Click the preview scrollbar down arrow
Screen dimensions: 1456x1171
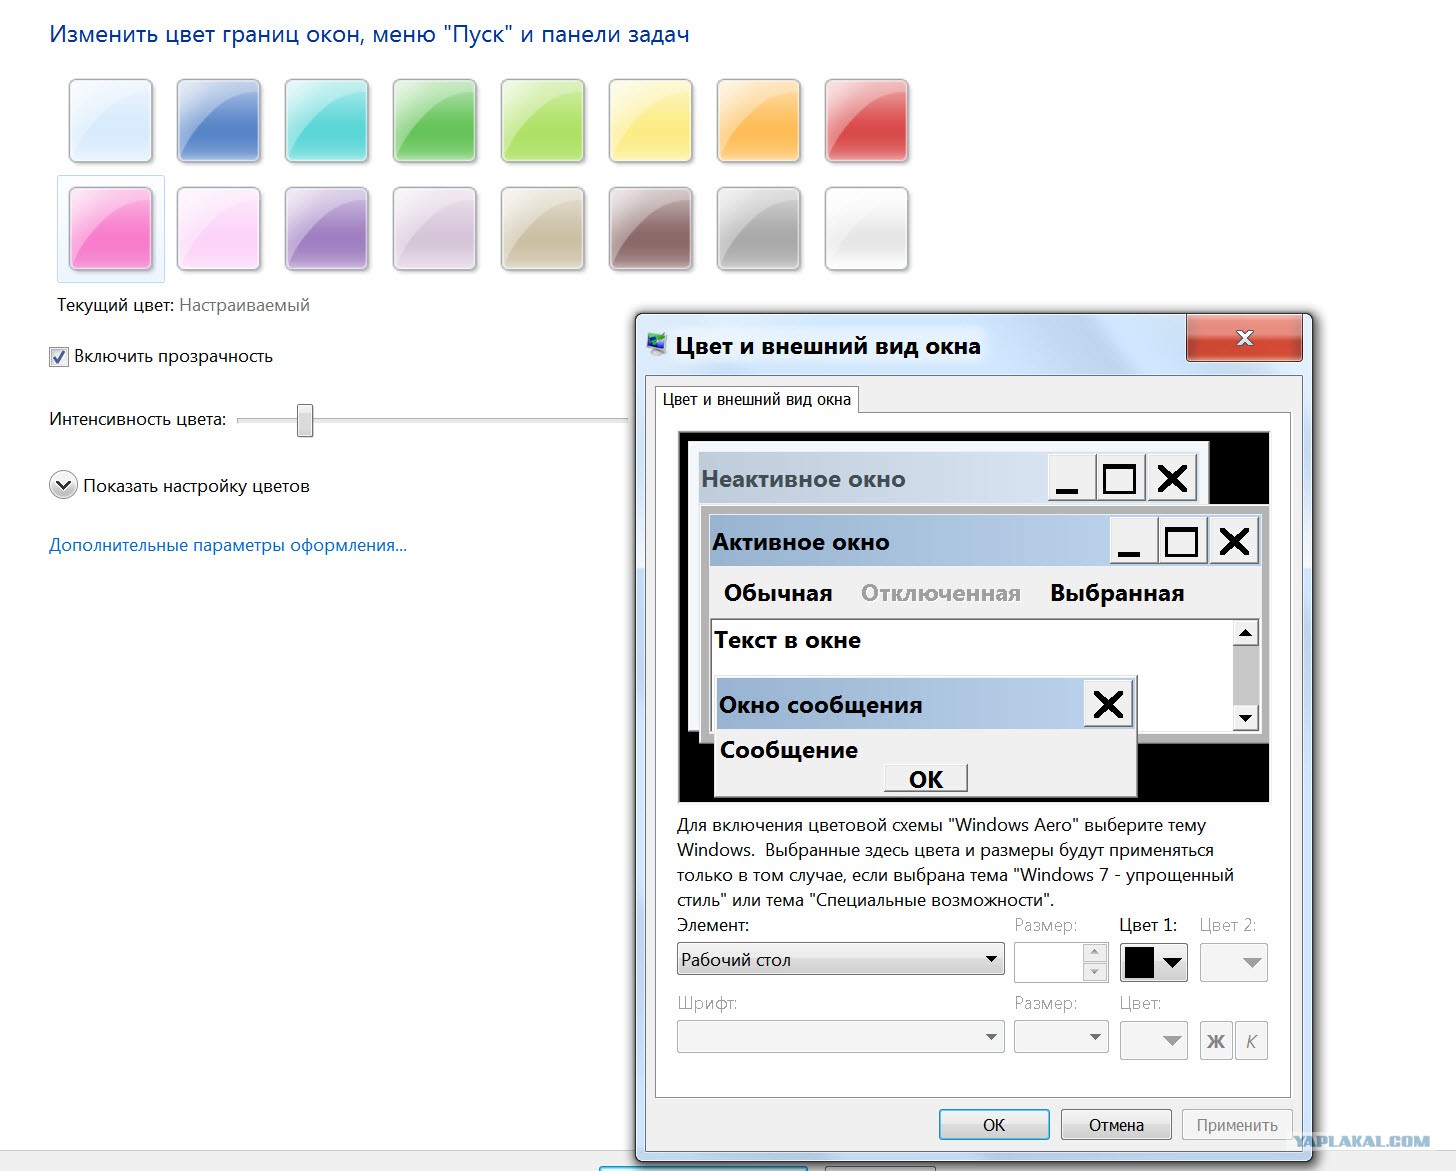(1245, 718)
